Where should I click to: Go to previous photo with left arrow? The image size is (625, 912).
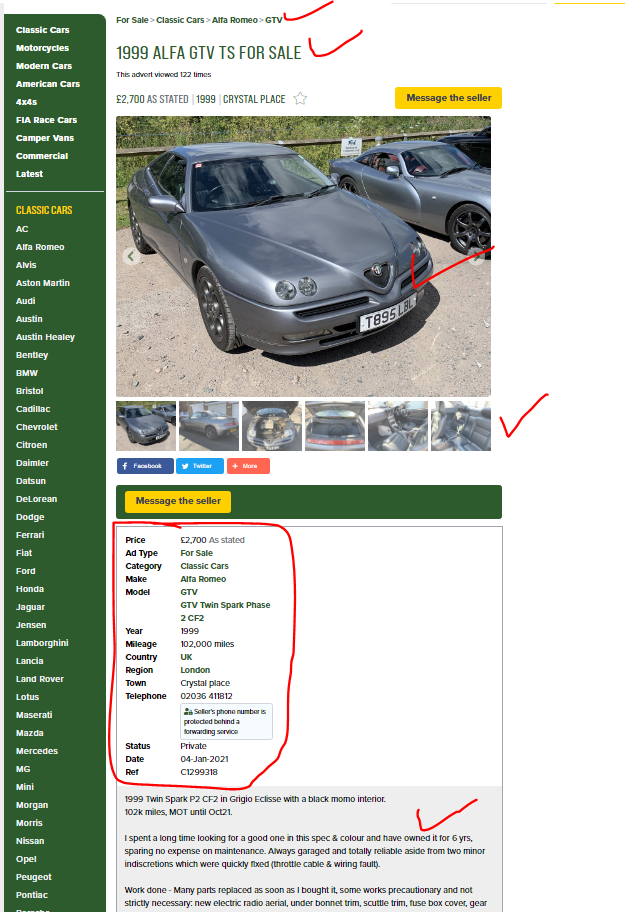131,256
